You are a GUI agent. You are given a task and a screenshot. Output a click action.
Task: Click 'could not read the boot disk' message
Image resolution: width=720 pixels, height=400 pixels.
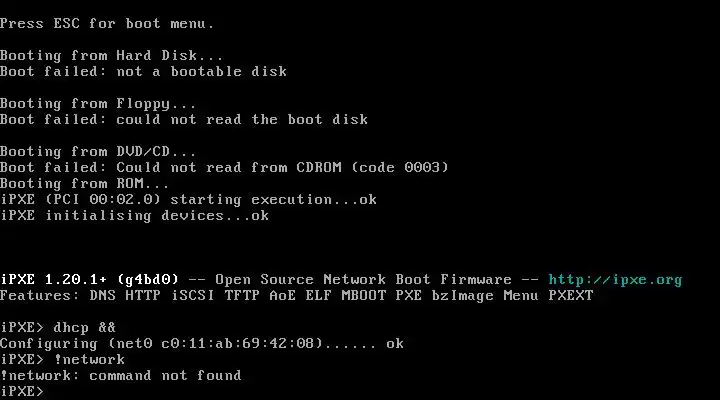tap(242, 119)
